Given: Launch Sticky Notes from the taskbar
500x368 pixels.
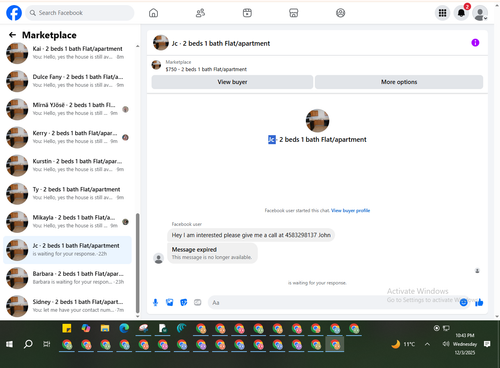Looking at the screenshot, I should pos(67,328).
